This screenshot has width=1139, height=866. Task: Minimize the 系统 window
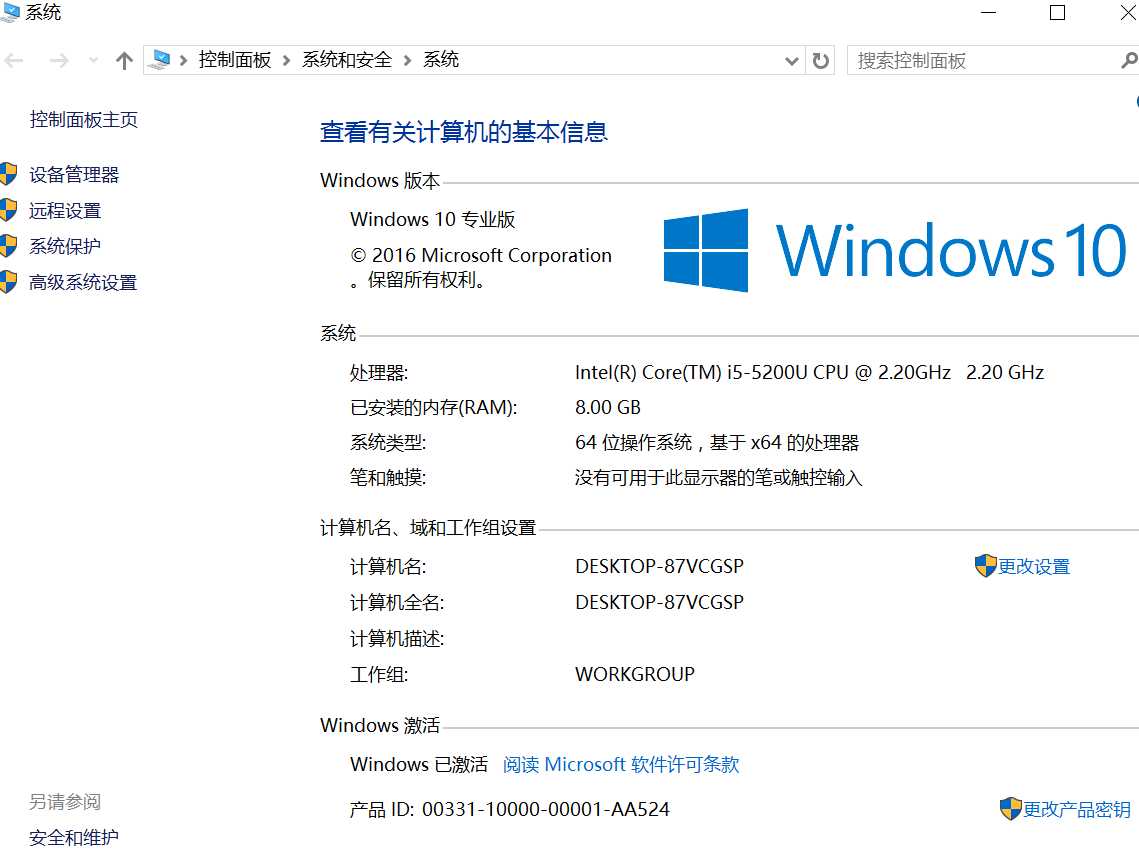point(989,12)
